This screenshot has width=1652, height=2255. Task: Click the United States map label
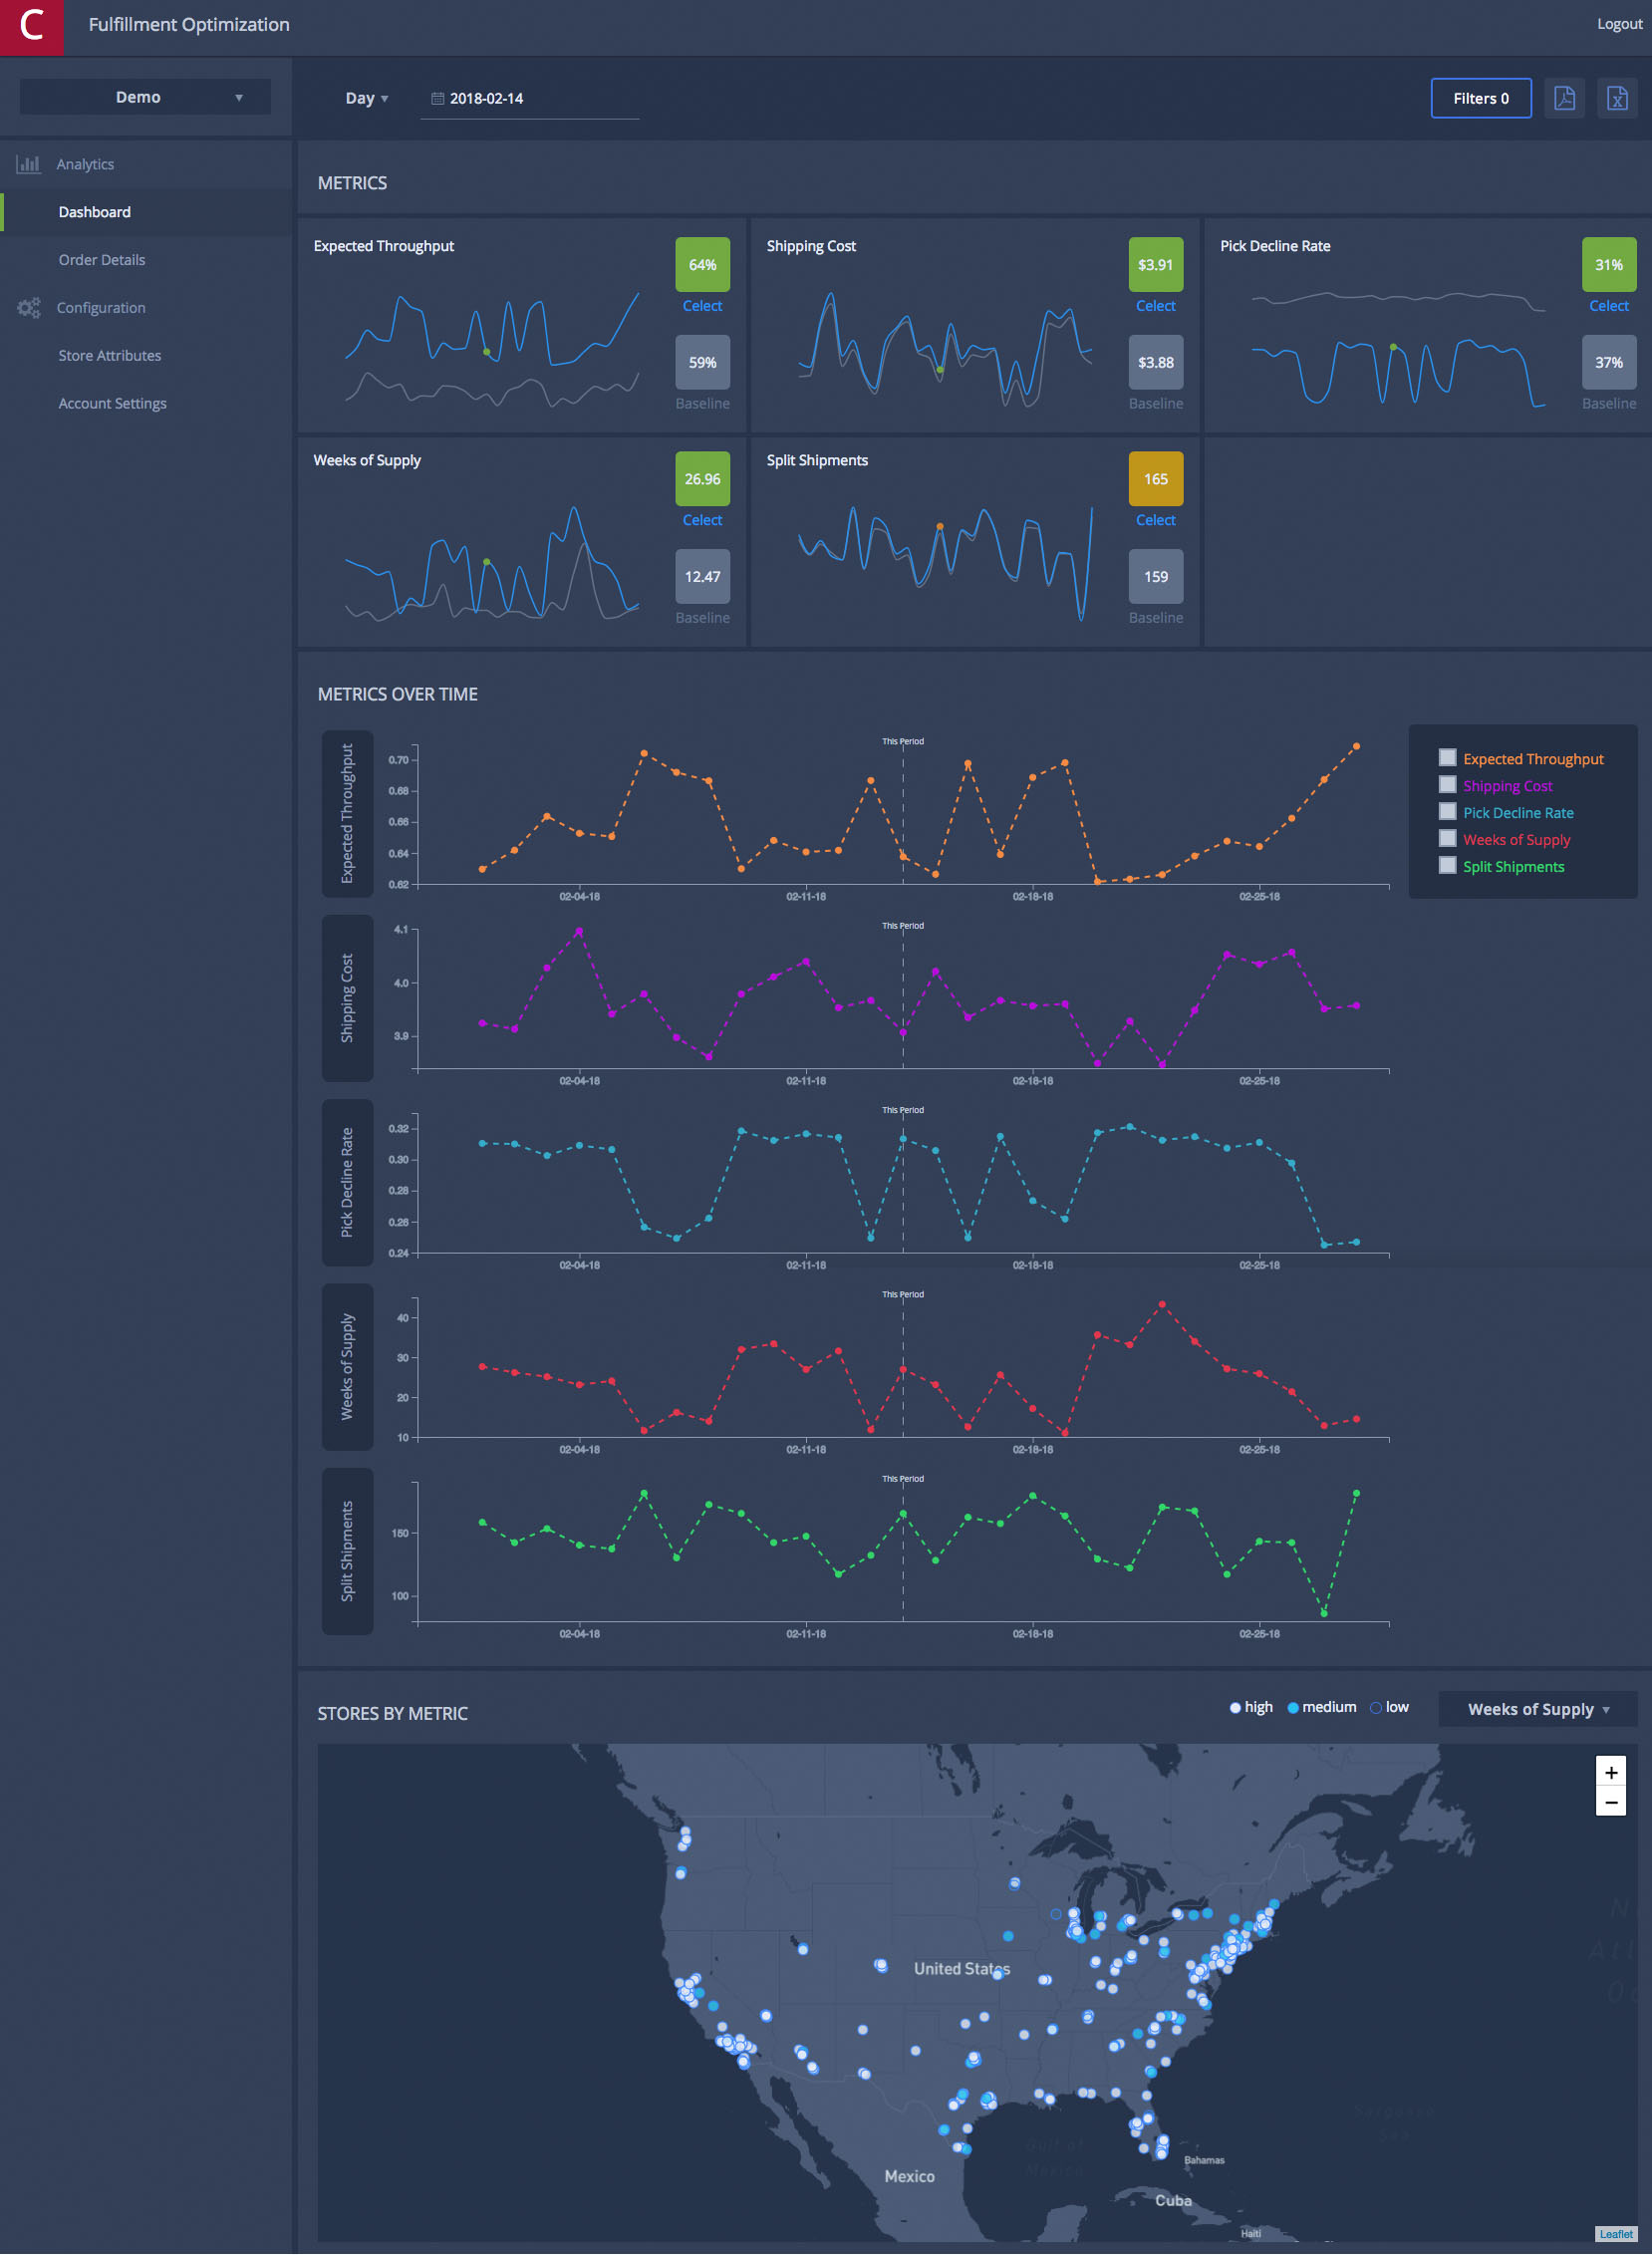coord(961,1968)
